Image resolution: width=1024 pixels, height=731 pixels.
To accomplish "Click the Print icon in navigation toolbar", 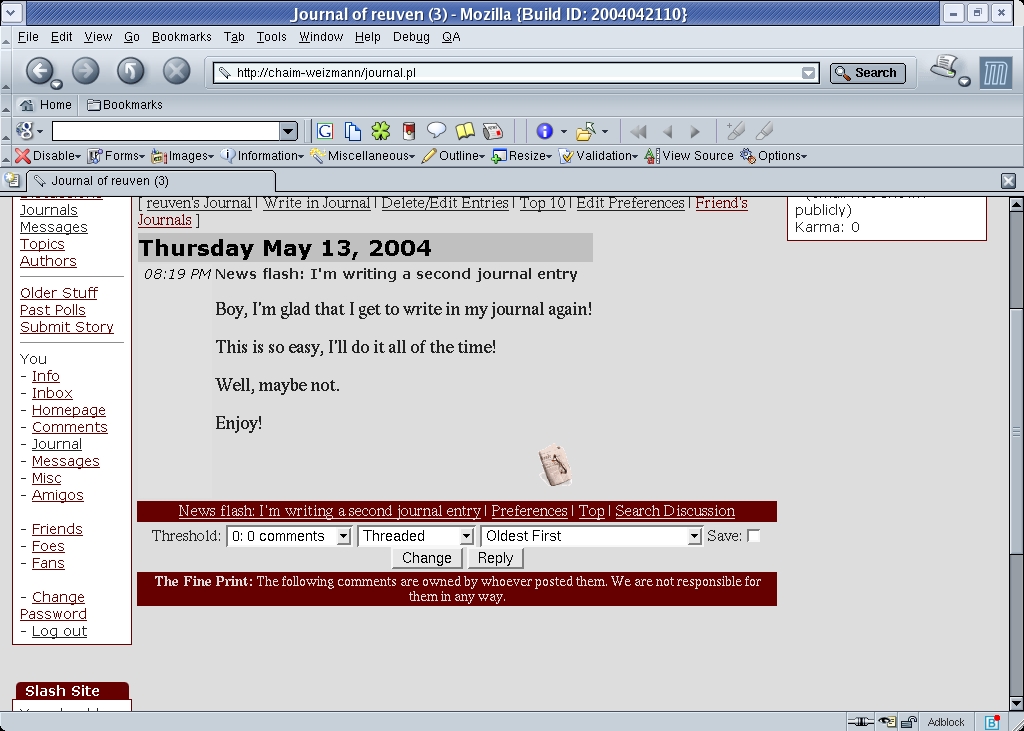I will [944, 68].
